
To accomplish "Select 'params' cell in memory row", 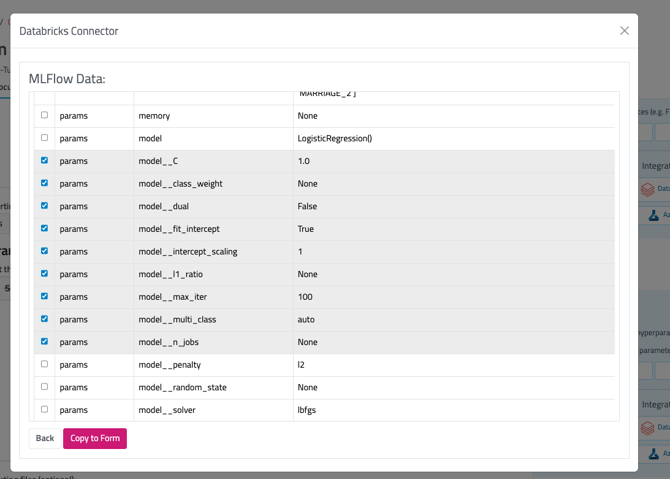I will point(94,116).
